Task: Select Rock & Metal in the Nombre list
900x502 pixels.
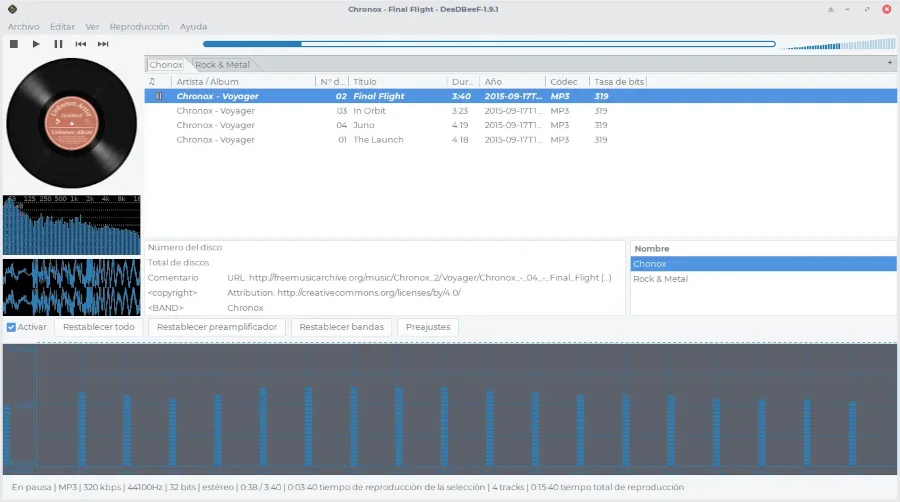Action: (763, 279)
